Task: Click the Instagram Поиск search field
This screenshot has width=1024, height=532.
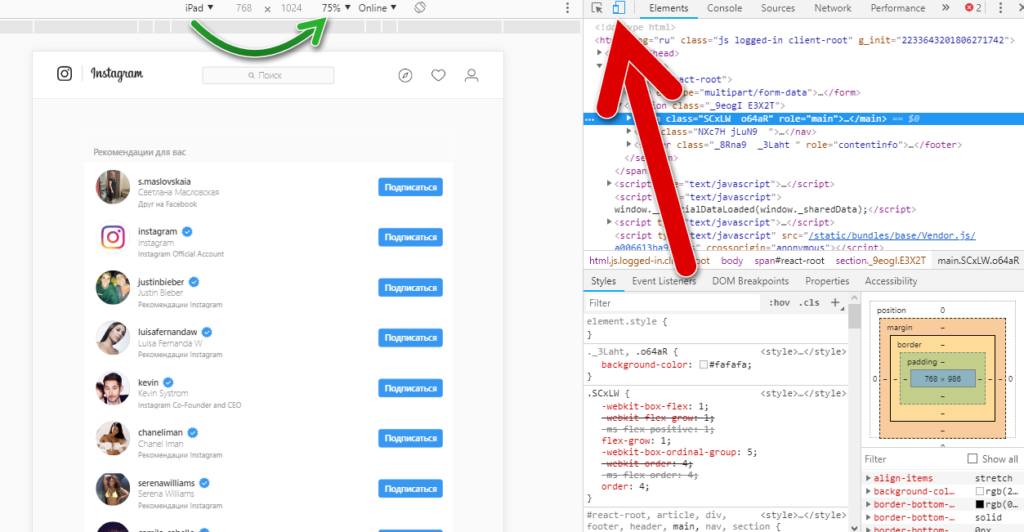Action: tap(268, 75)
